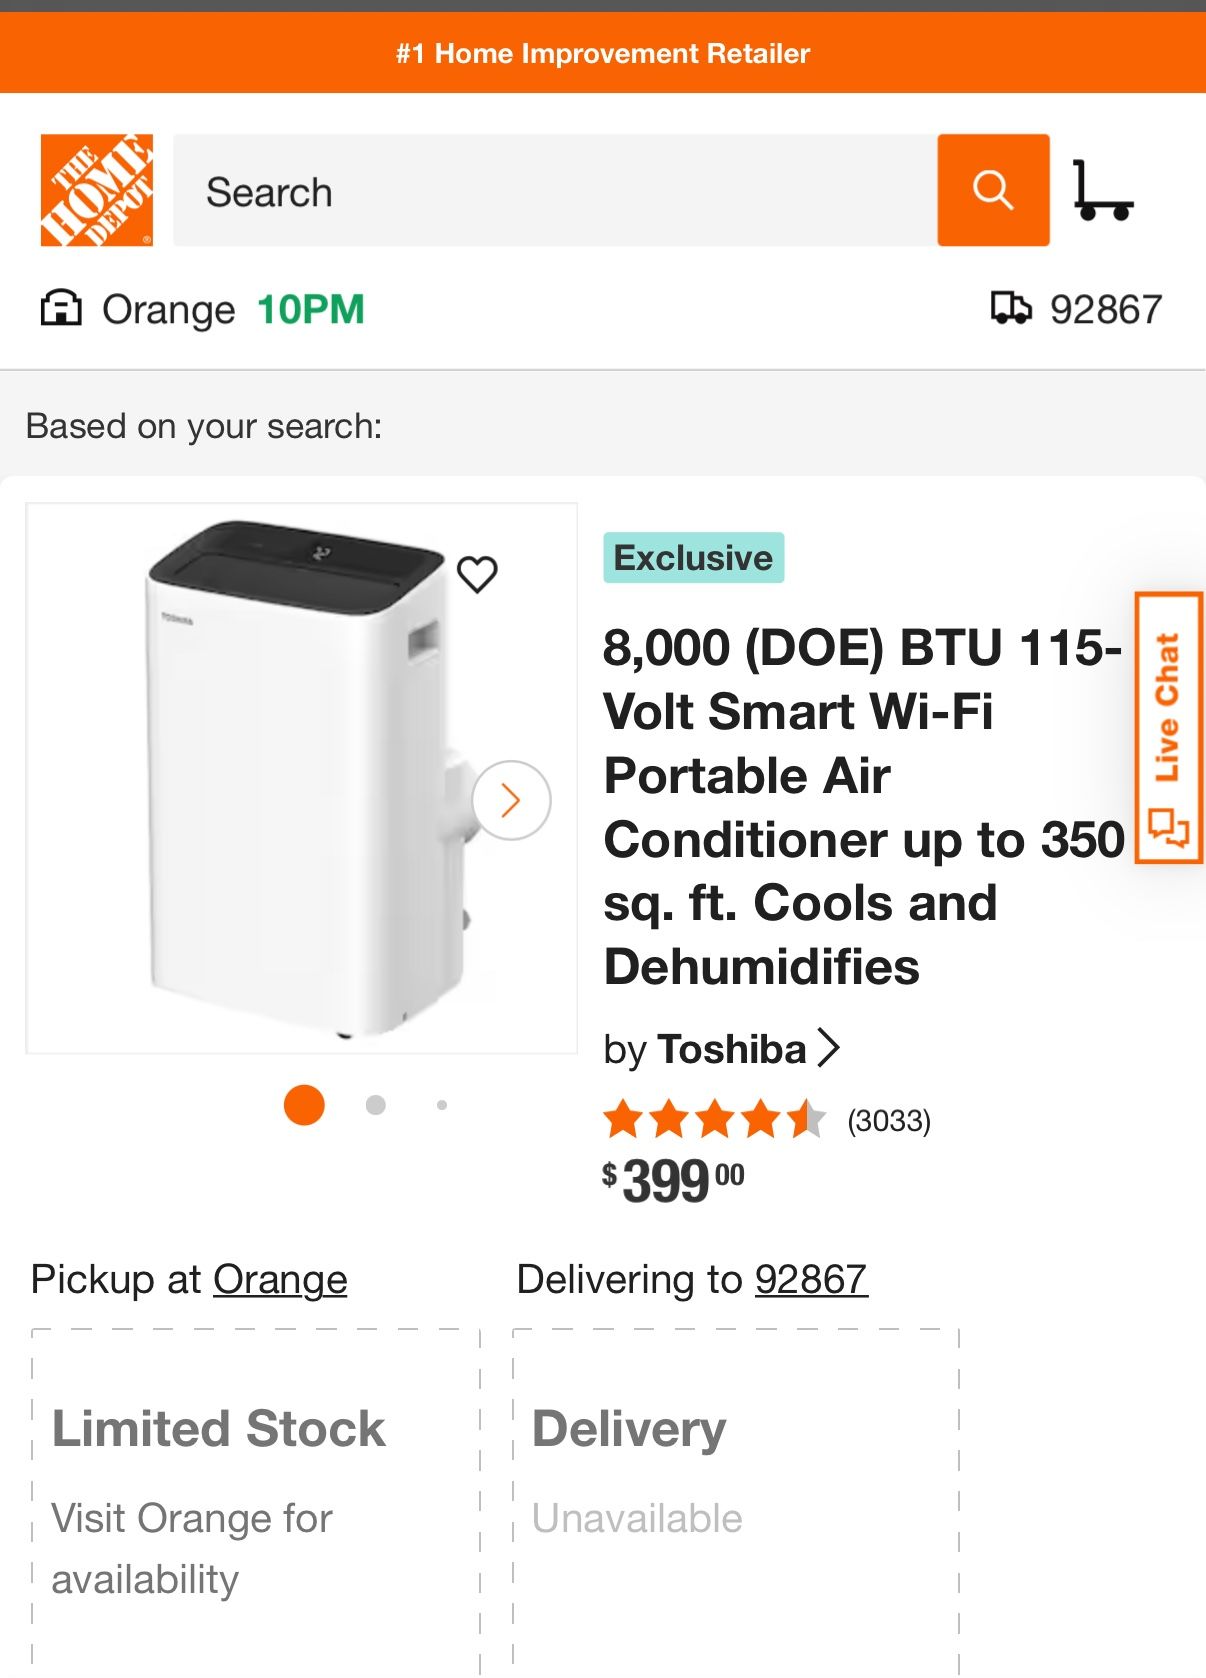Open the star rating reviews (3033)
Image resolution: width=1206 pixels, height=1678 pixels.
point(767,1120)
